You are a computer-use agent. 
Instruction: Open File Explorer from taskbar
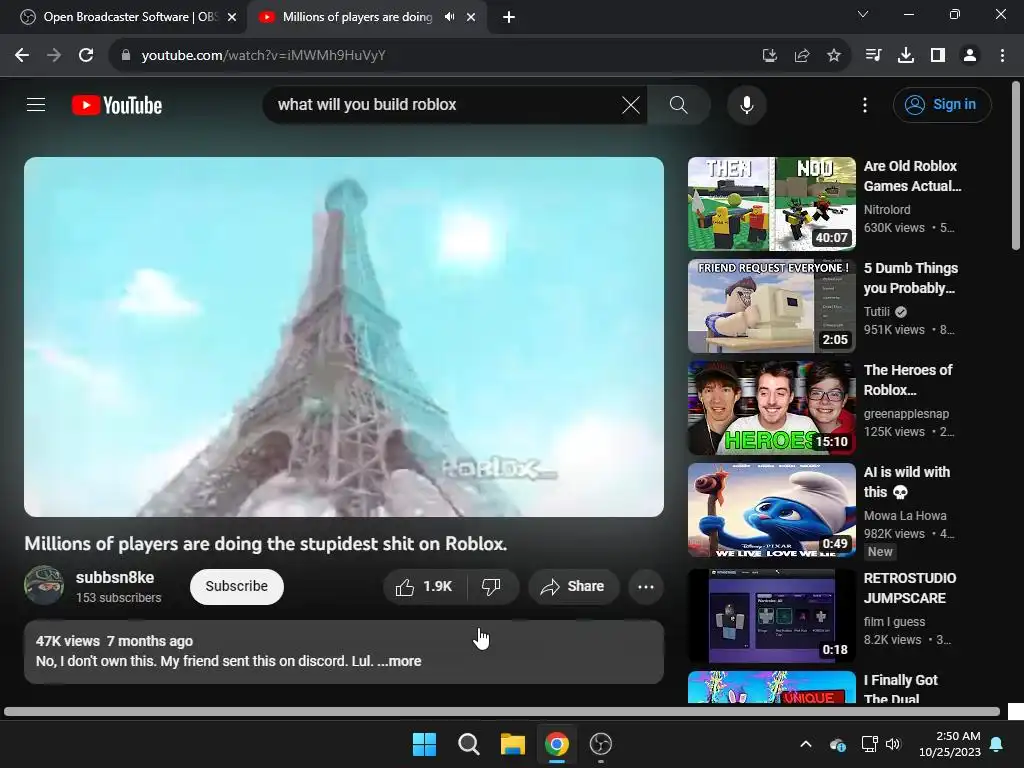click(513, 744)
